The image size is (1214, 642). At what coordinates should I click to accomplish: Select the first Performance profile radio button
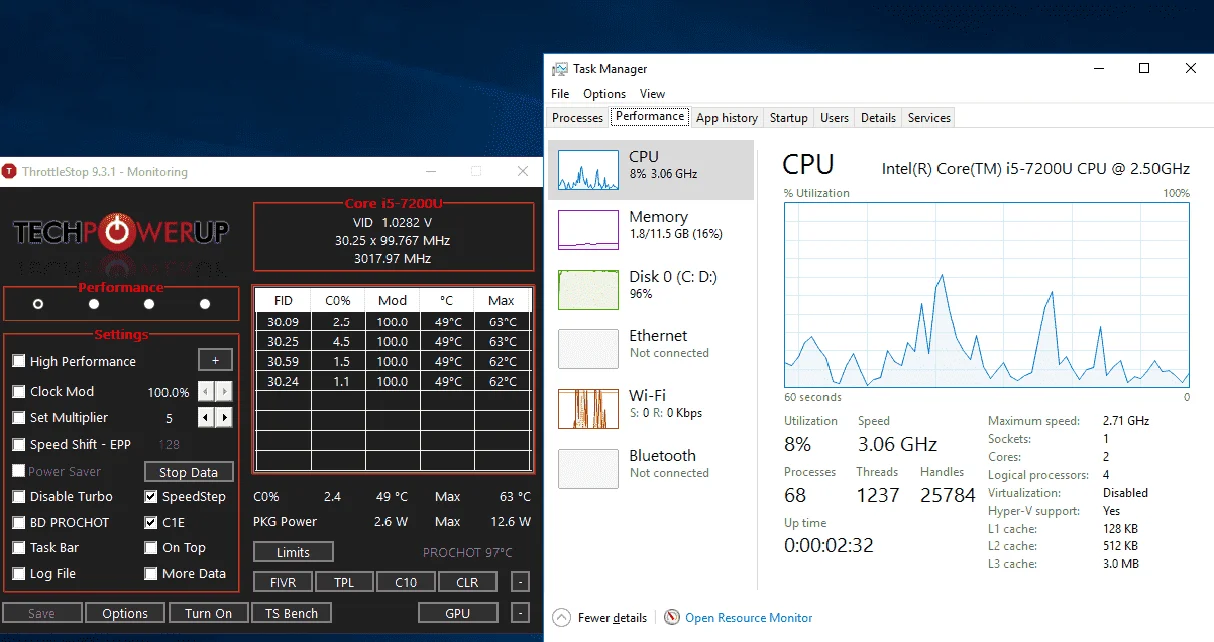click(38, 304)
